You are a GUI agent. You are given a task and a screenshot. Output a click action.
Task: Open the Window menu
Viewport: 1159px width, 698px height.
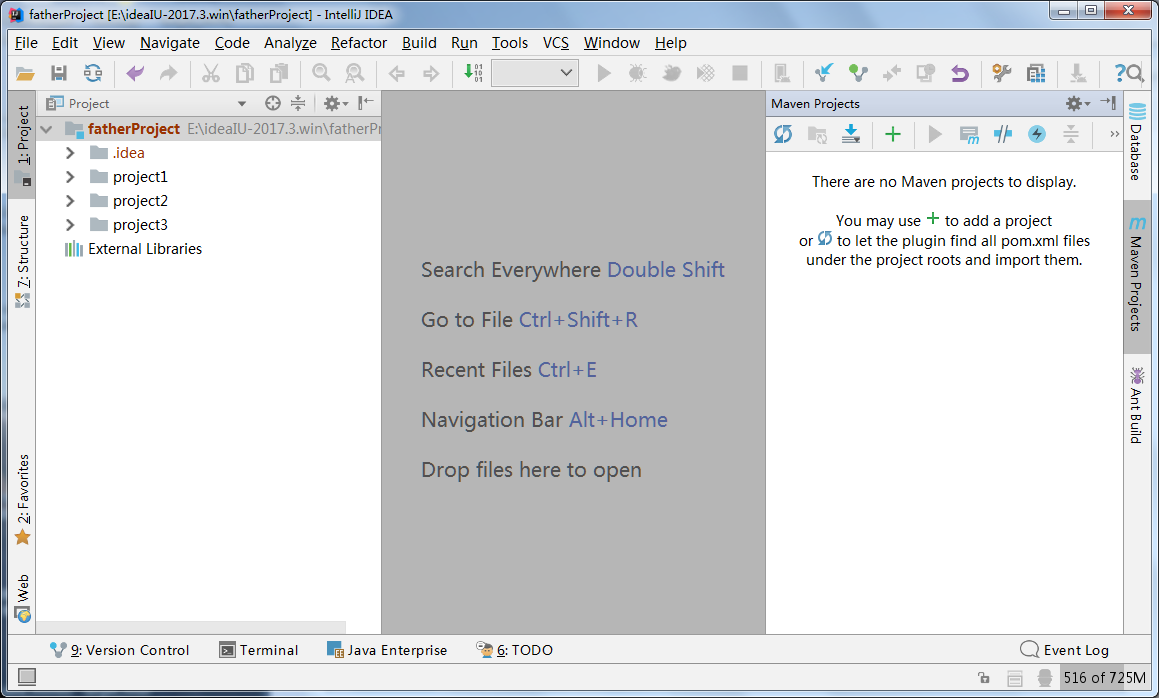click(611, 43)
